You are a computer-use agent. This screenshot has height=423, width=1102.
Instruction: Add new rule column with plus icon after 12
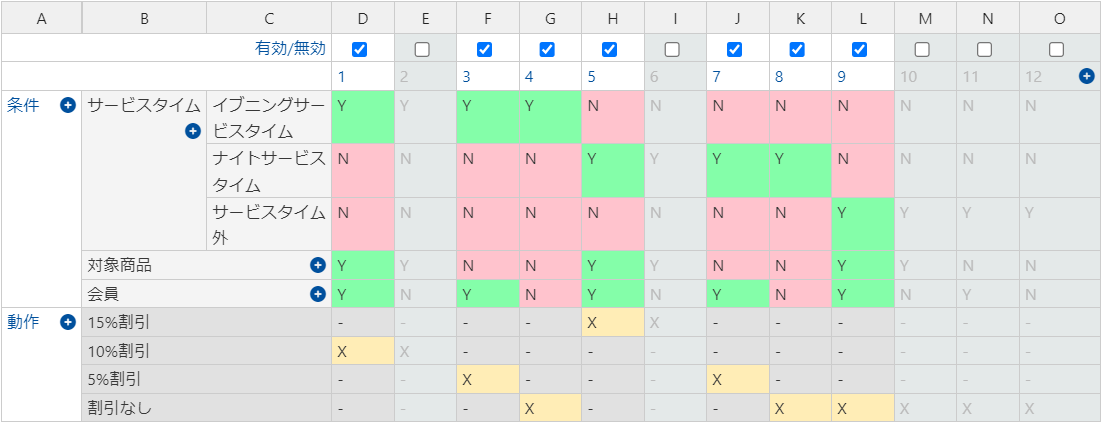(1087, 76)
